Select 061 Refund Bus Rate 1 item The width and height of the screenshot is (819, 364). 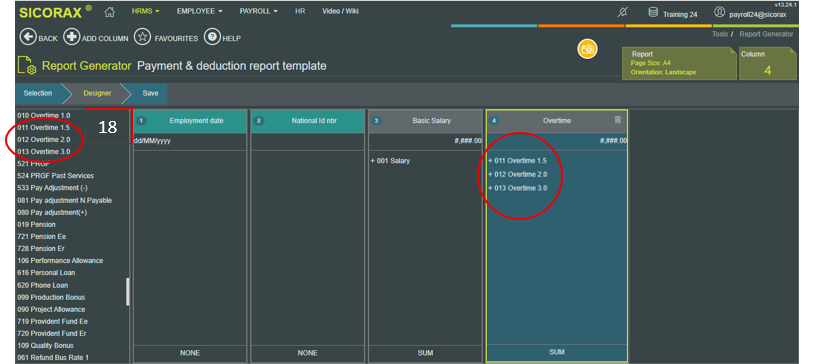pos(53,358)
